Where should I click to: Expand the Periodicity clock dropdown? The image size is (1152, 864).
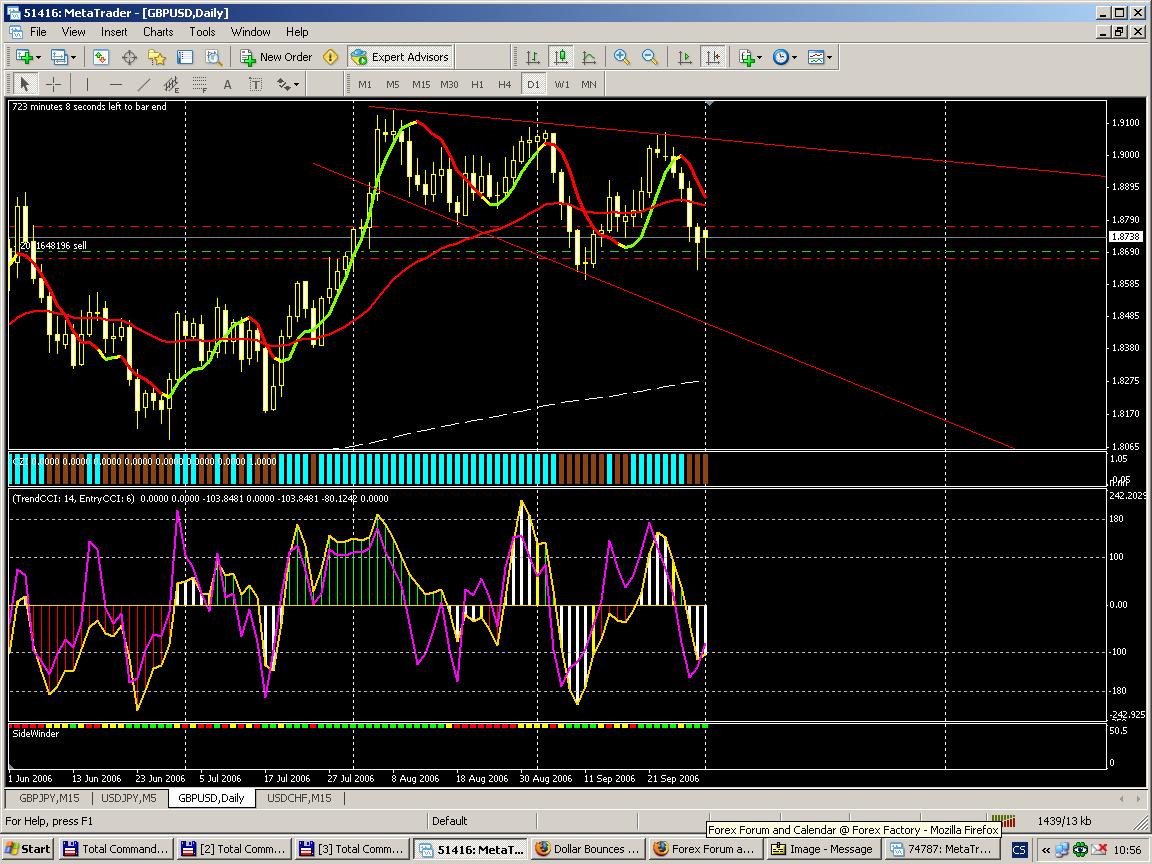794,57
